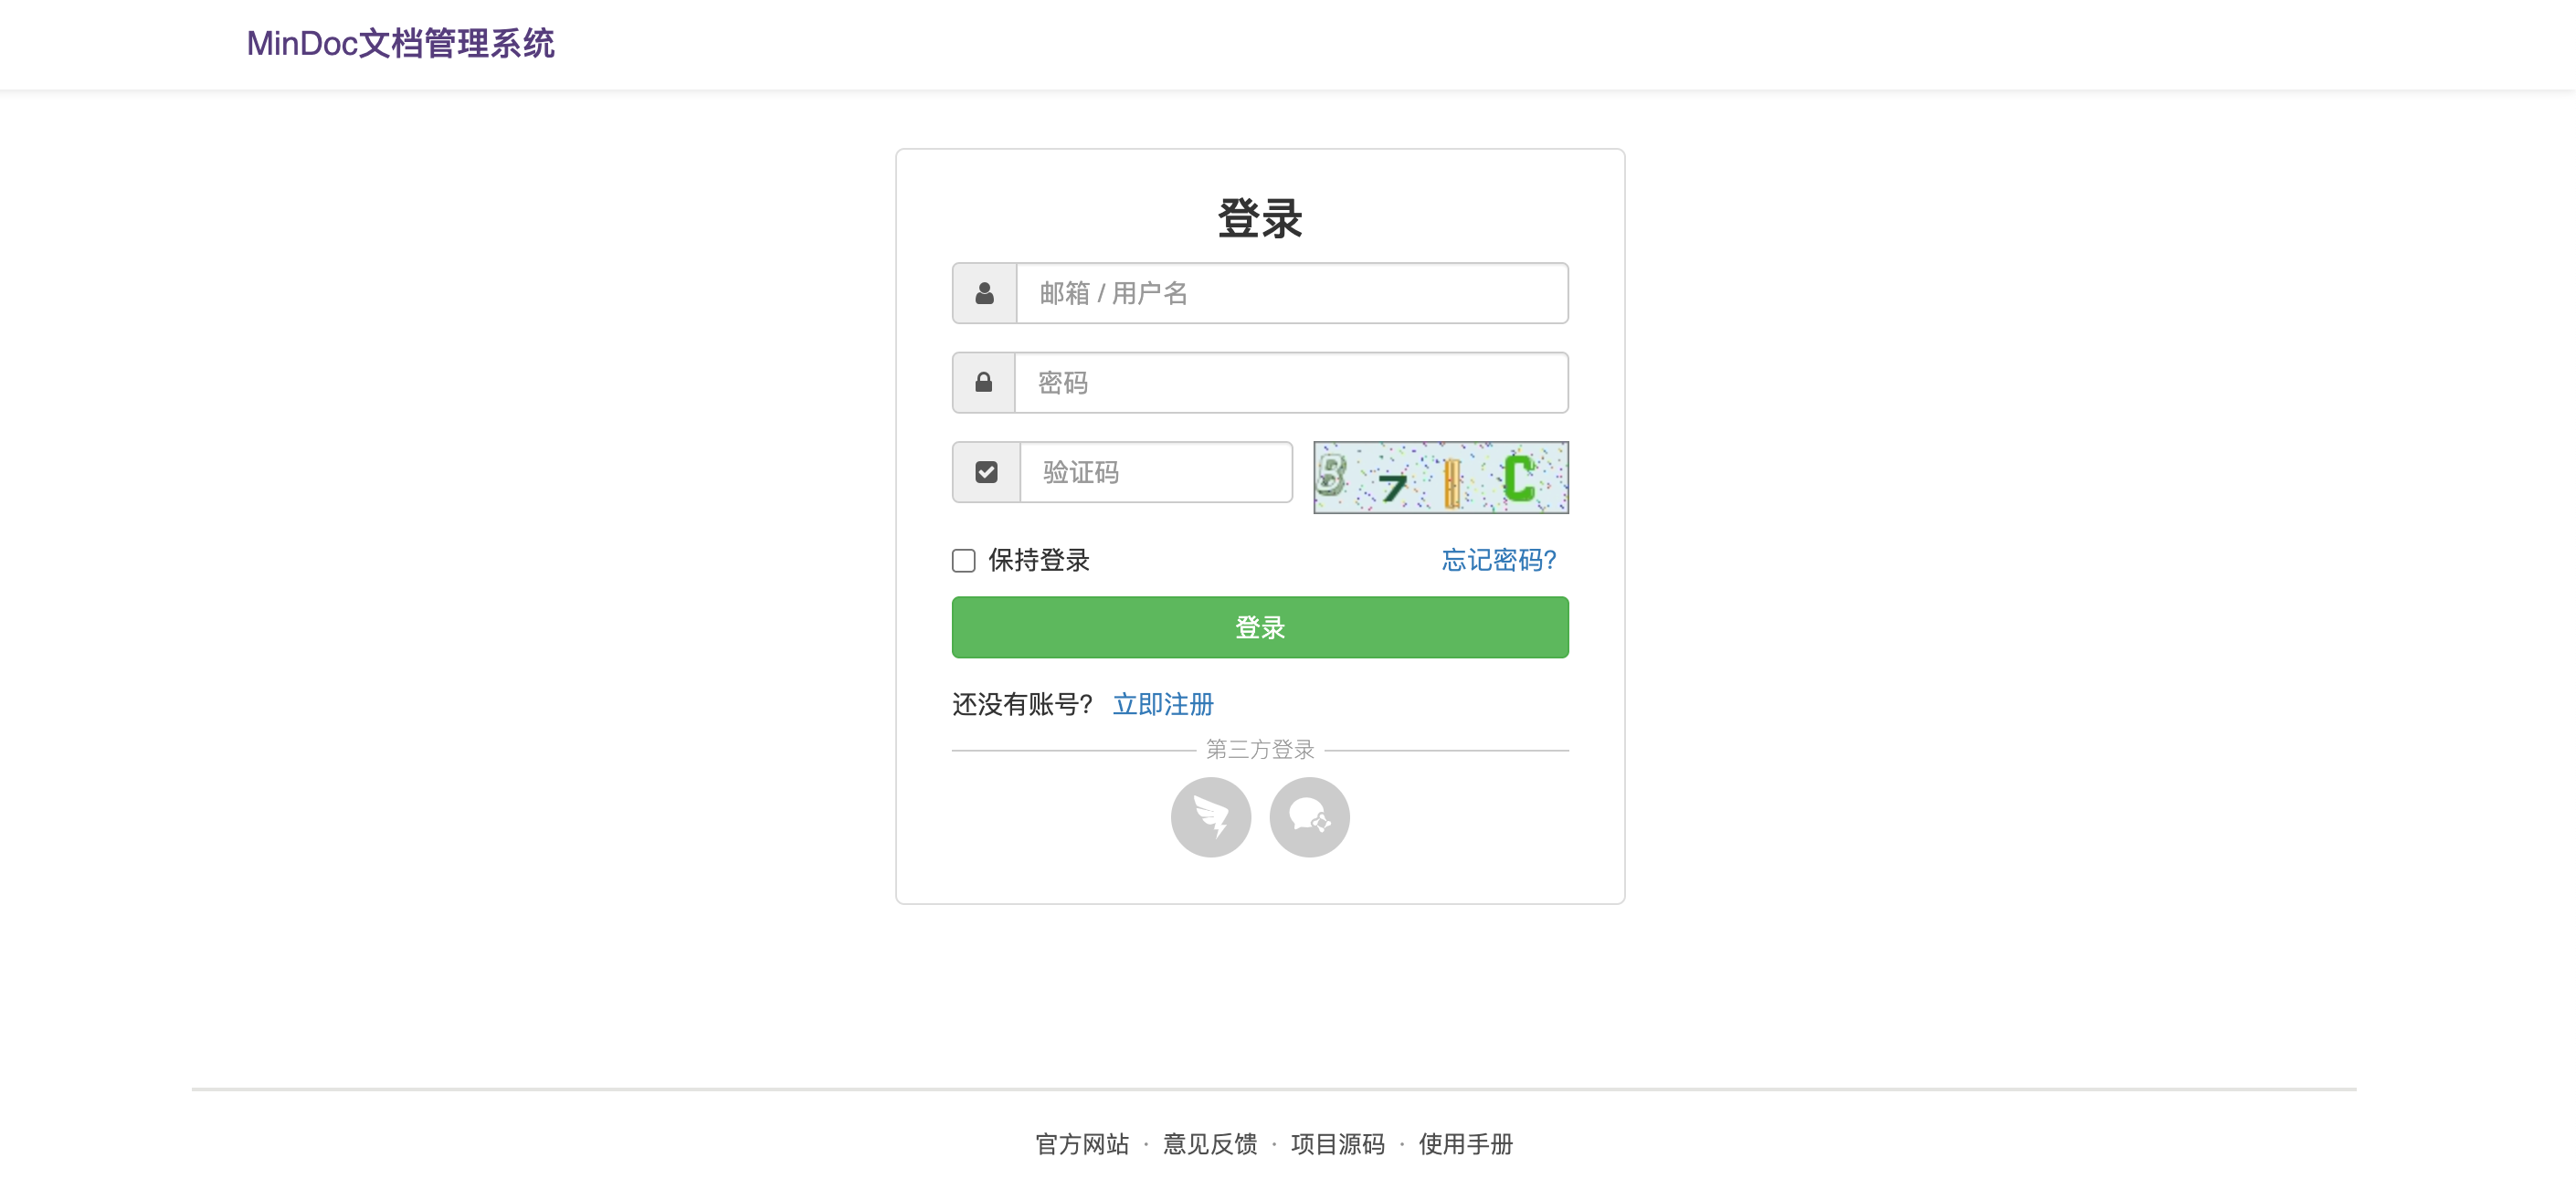
Task: Click the 立即注册 register link
Action: click(x=1162, y=704)
